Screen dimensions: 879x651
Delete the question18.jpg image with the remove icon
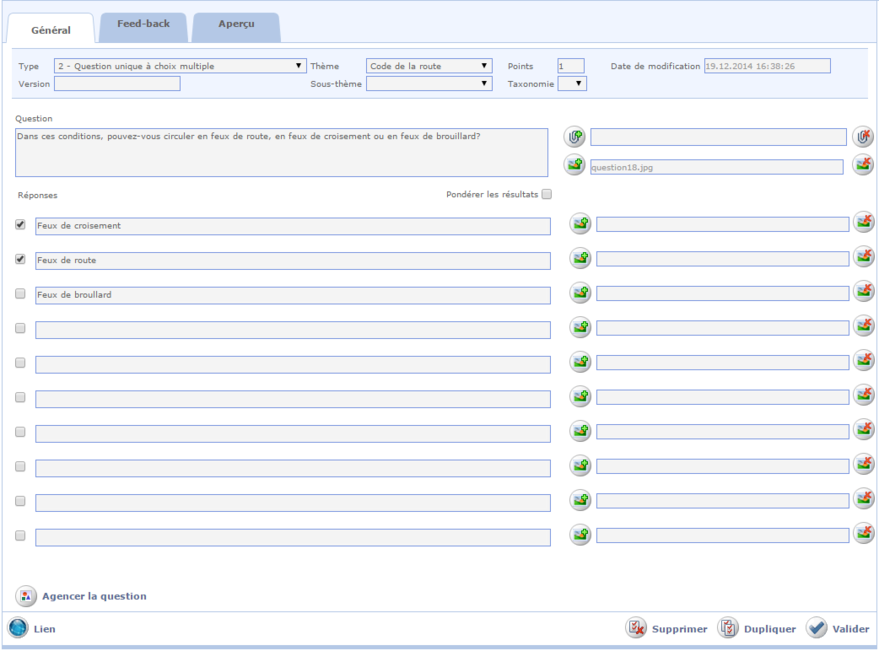pyautogui.click(x=863, y=166)
